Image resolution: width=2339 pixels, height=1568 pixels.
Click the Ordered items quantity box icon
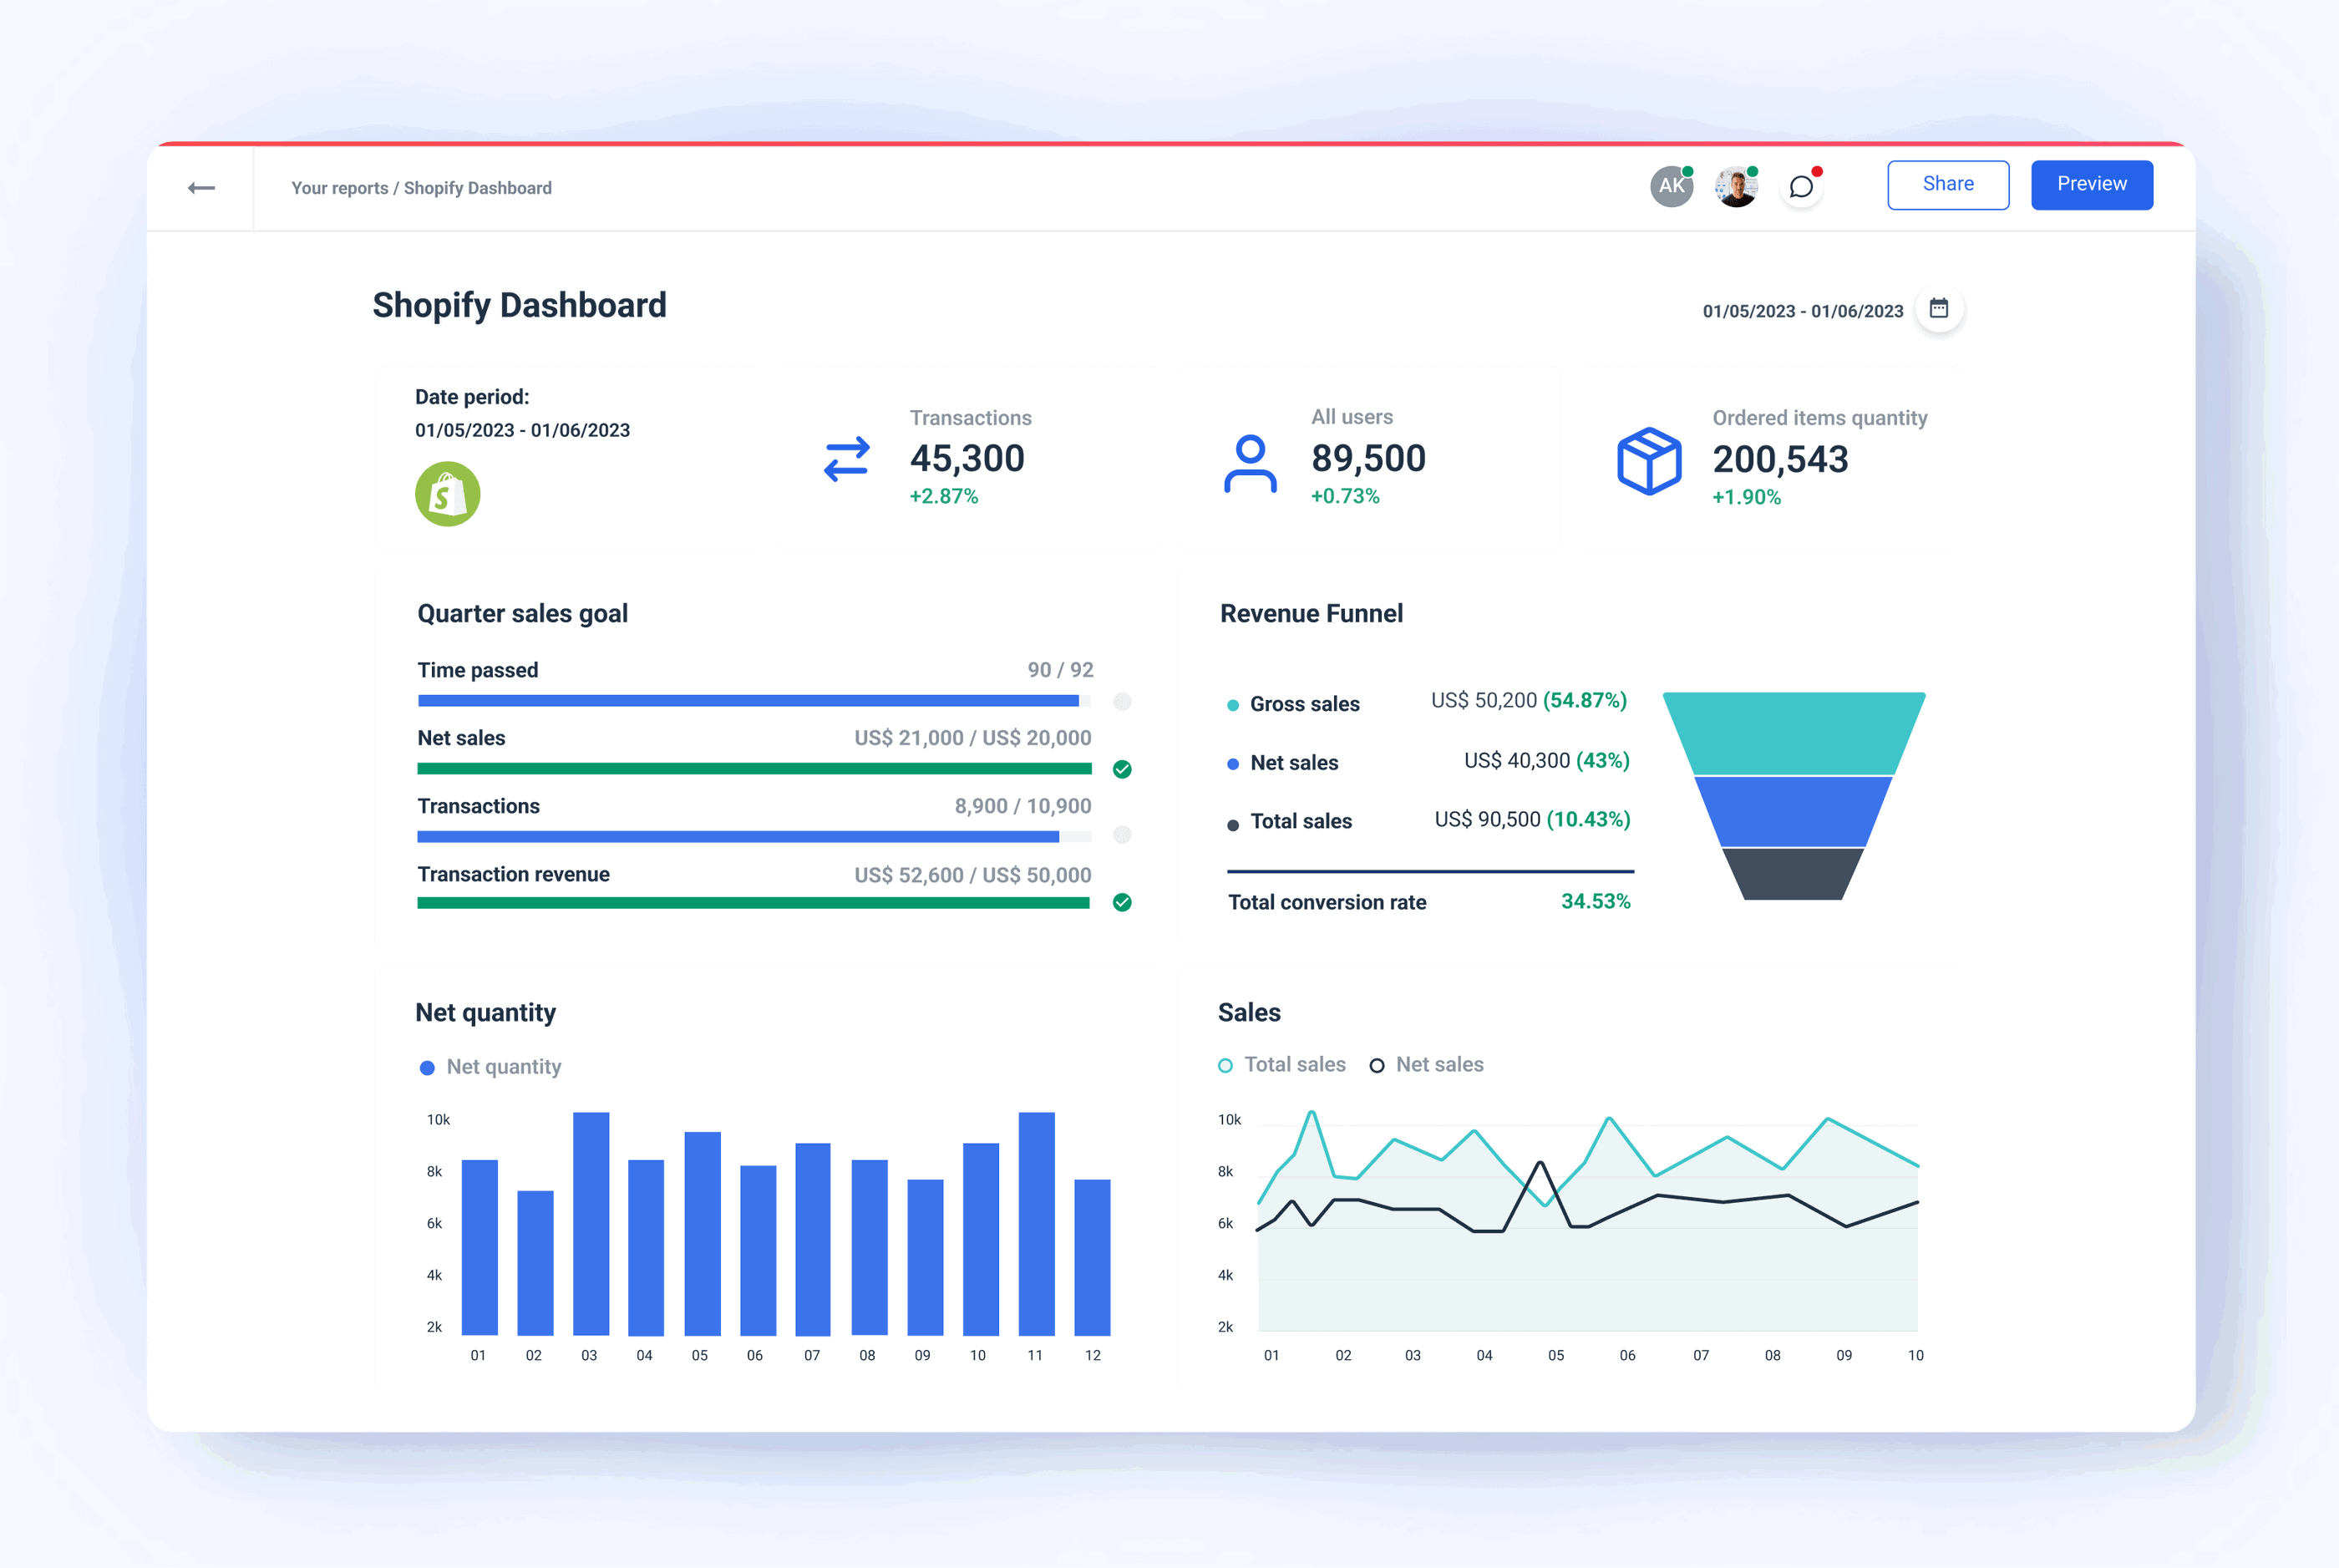[x=1649, y=461]
